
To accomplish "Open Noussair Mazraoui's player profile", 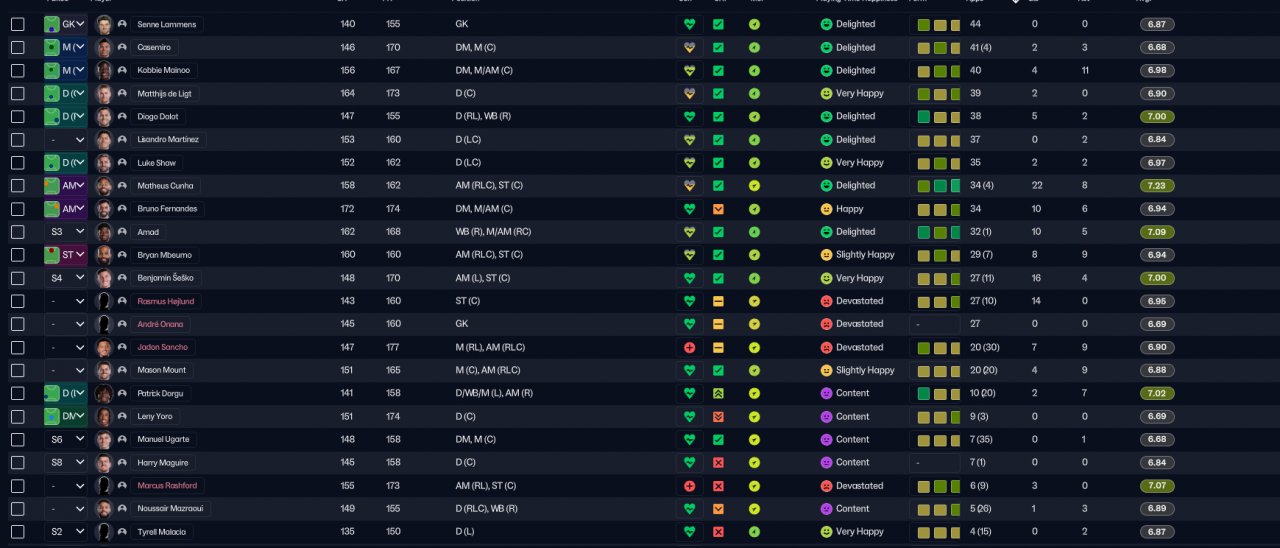I will [x=170, y=509].
